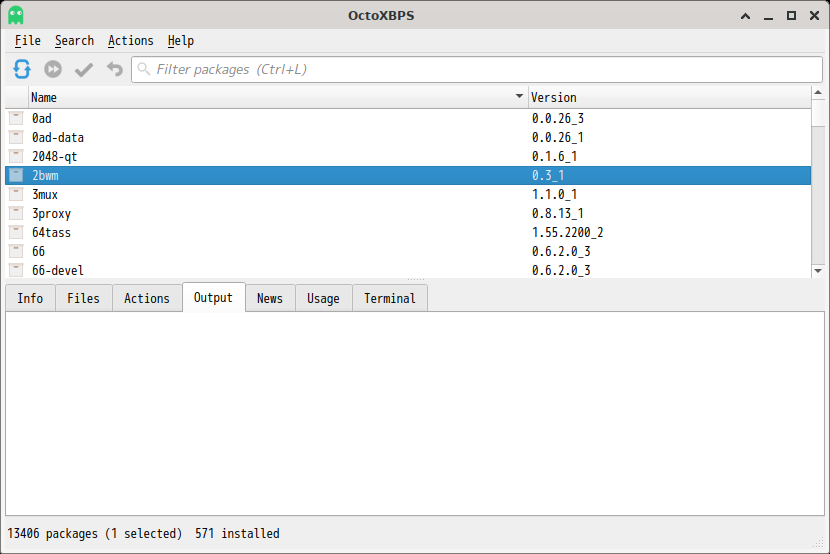Click the package icon beside 64tass
The image size is (830, 554).
coord(16,232)
